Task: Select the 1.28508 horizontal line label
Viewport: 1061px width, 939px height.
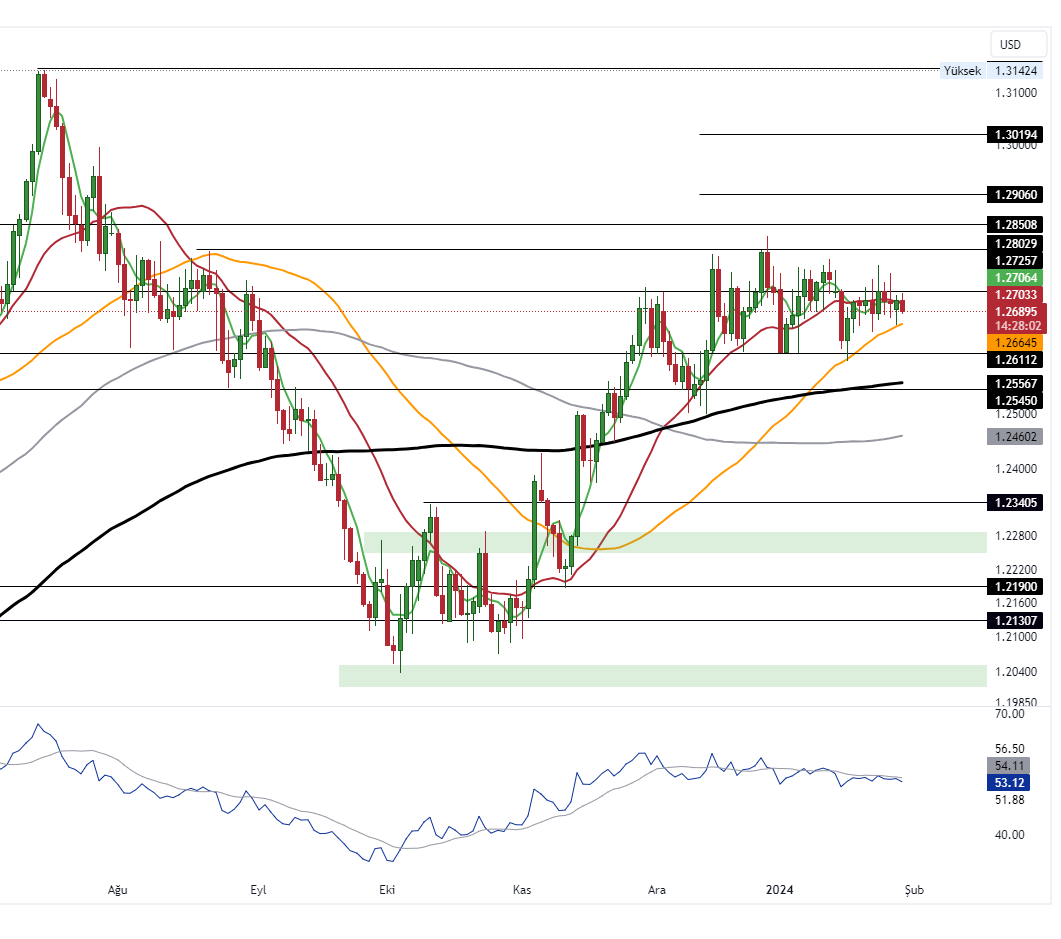Action: [1013, 224]
